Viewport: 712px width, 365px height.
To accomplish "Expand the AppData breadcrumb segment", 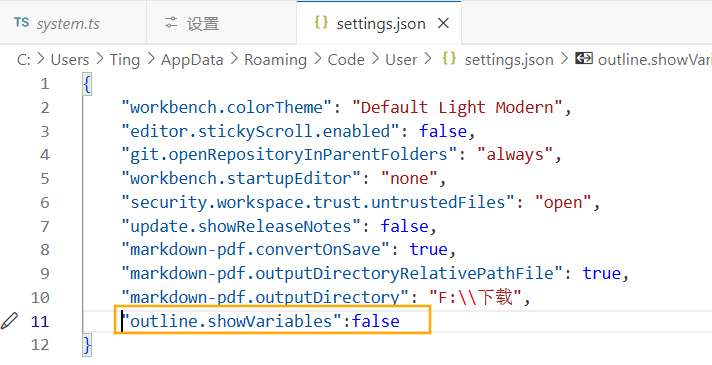I will tap(192, 59).
